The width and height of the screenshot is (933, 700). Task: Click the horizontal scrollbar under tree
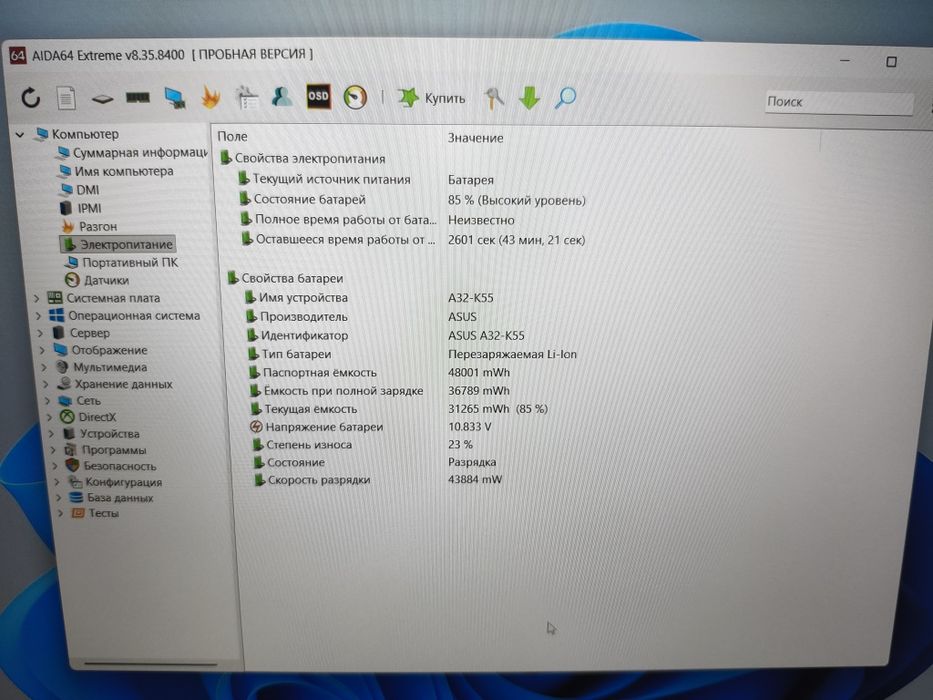point(150,662)
